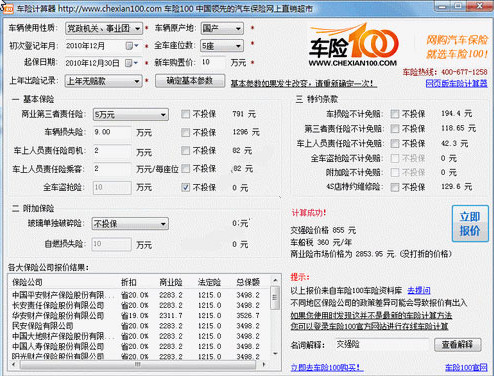Toggle 不投保 for 第三者责任险不计免赔
Image resolution: width=494 pixels, height=376 pixels.
coord(395,129)
